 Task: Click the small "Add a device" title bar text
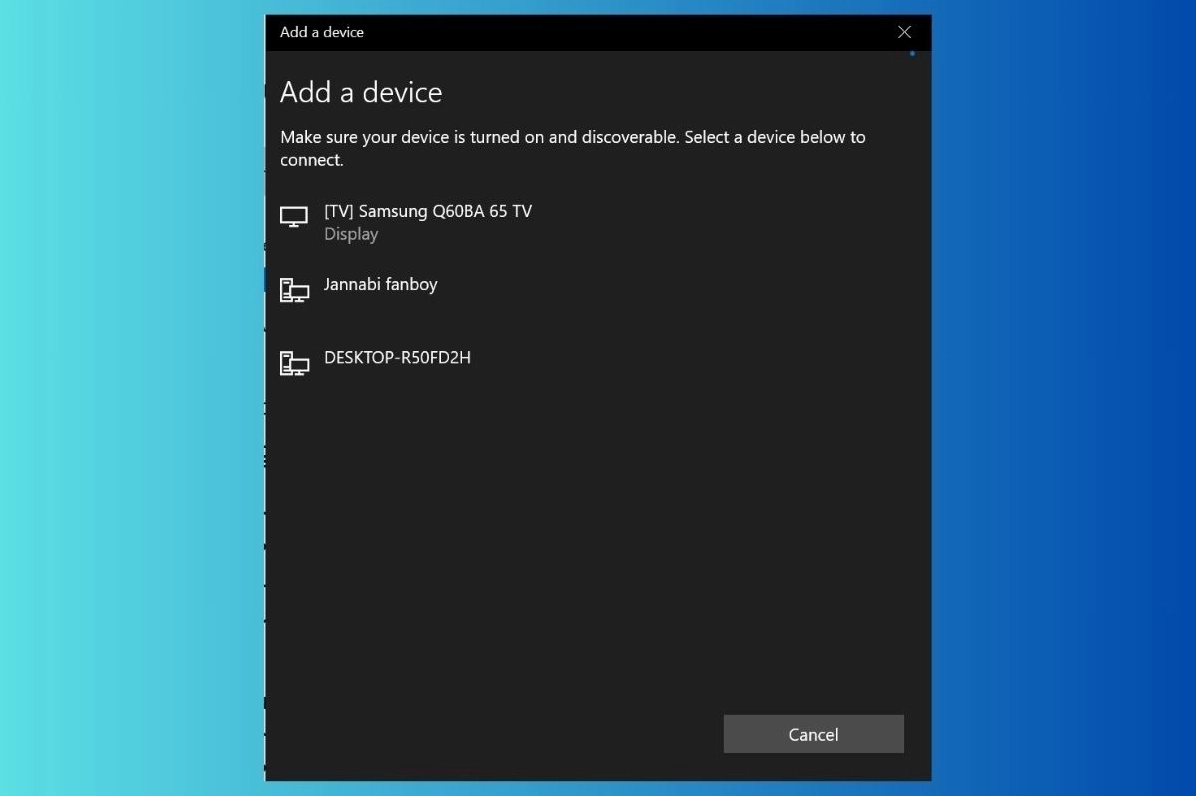[322, 32]
